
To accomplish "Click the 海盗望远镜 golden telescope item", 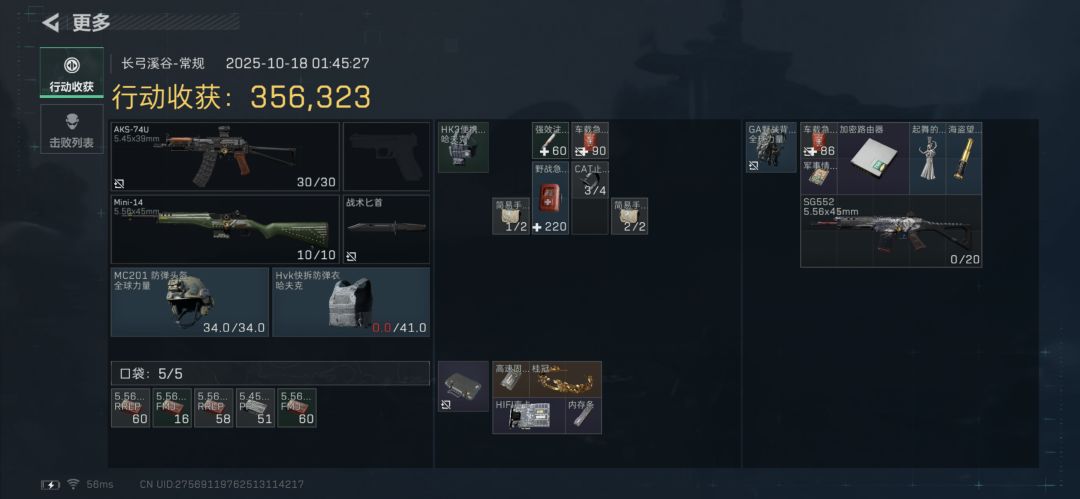I will (x=964, y=159).
